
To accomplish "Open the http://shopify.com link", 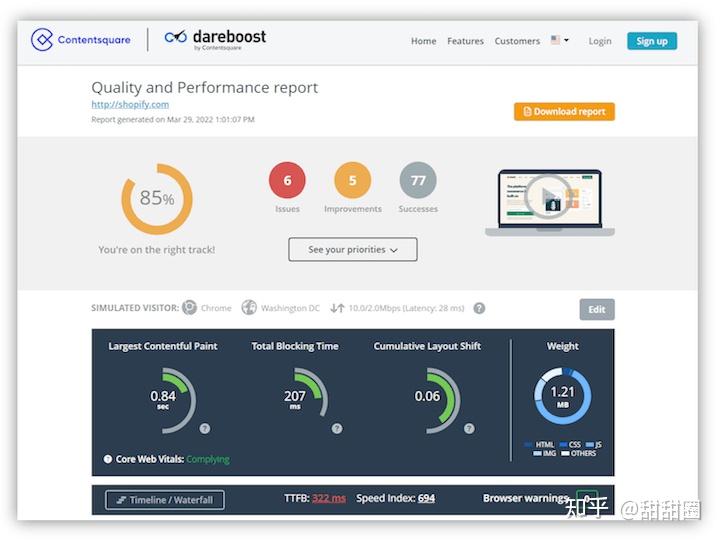I will 130,104.
